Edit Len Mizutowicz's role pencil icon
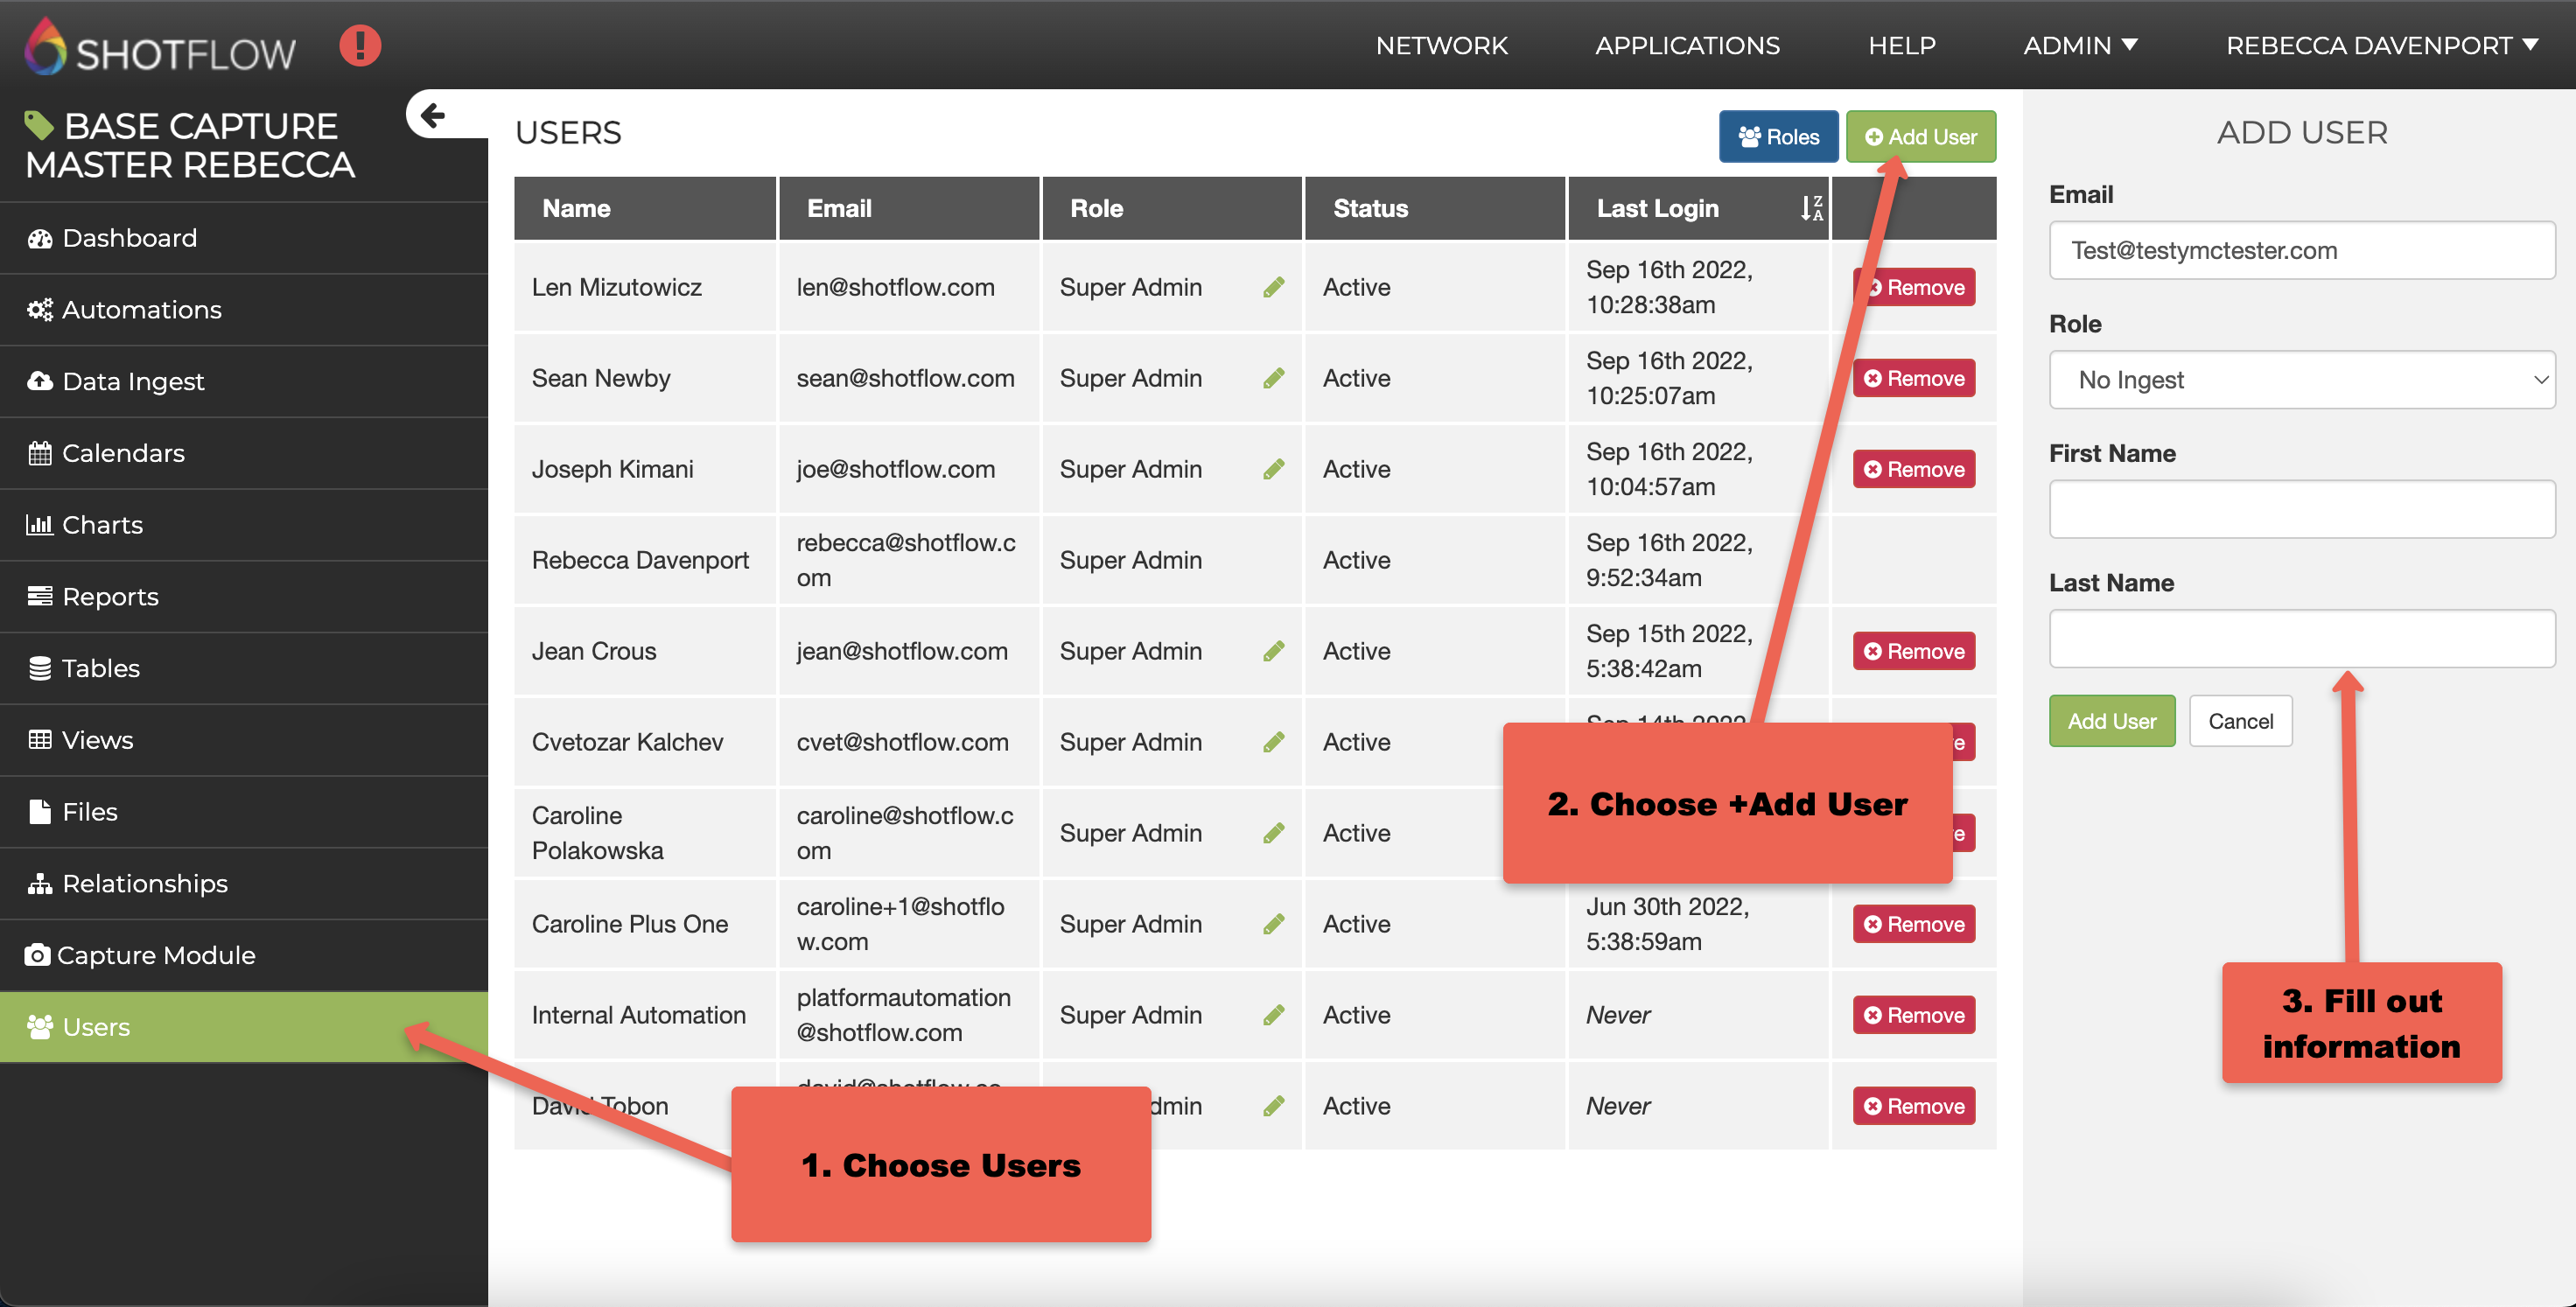 click(1273, 288)
